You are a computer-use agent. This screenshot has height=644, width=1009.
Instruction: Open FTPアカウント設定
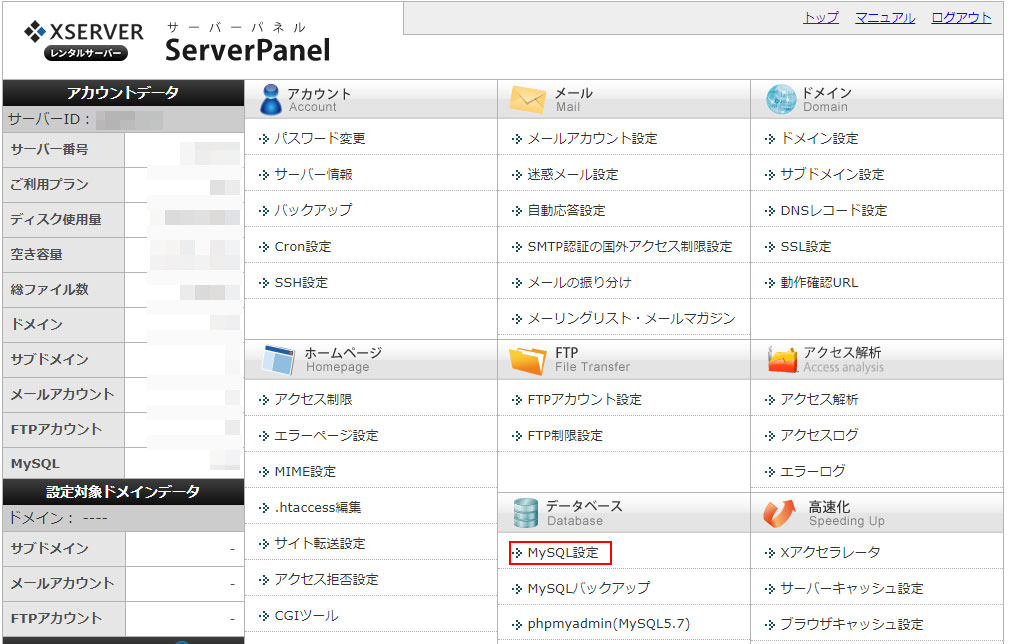coord(585,400)
